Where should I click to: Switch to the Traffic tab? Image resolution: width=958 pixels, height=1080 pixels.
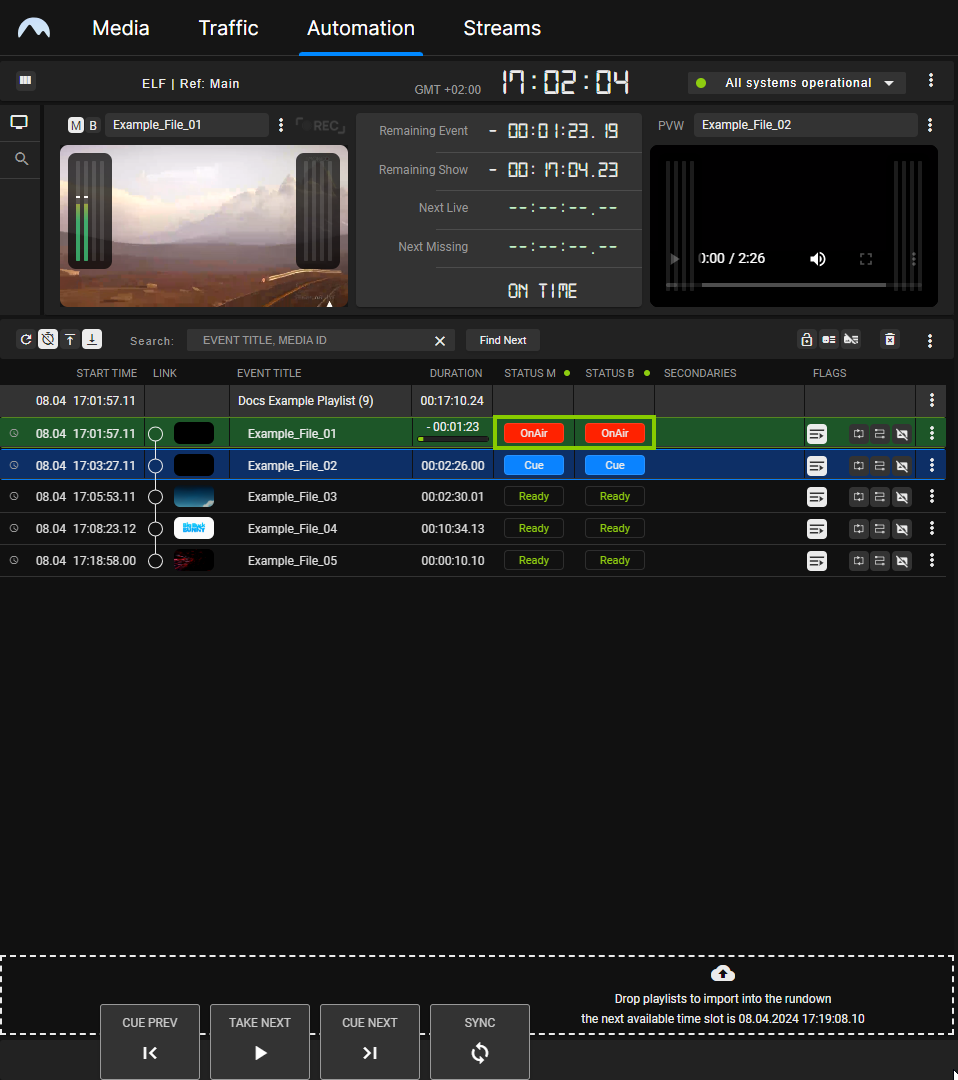(228, 29)
